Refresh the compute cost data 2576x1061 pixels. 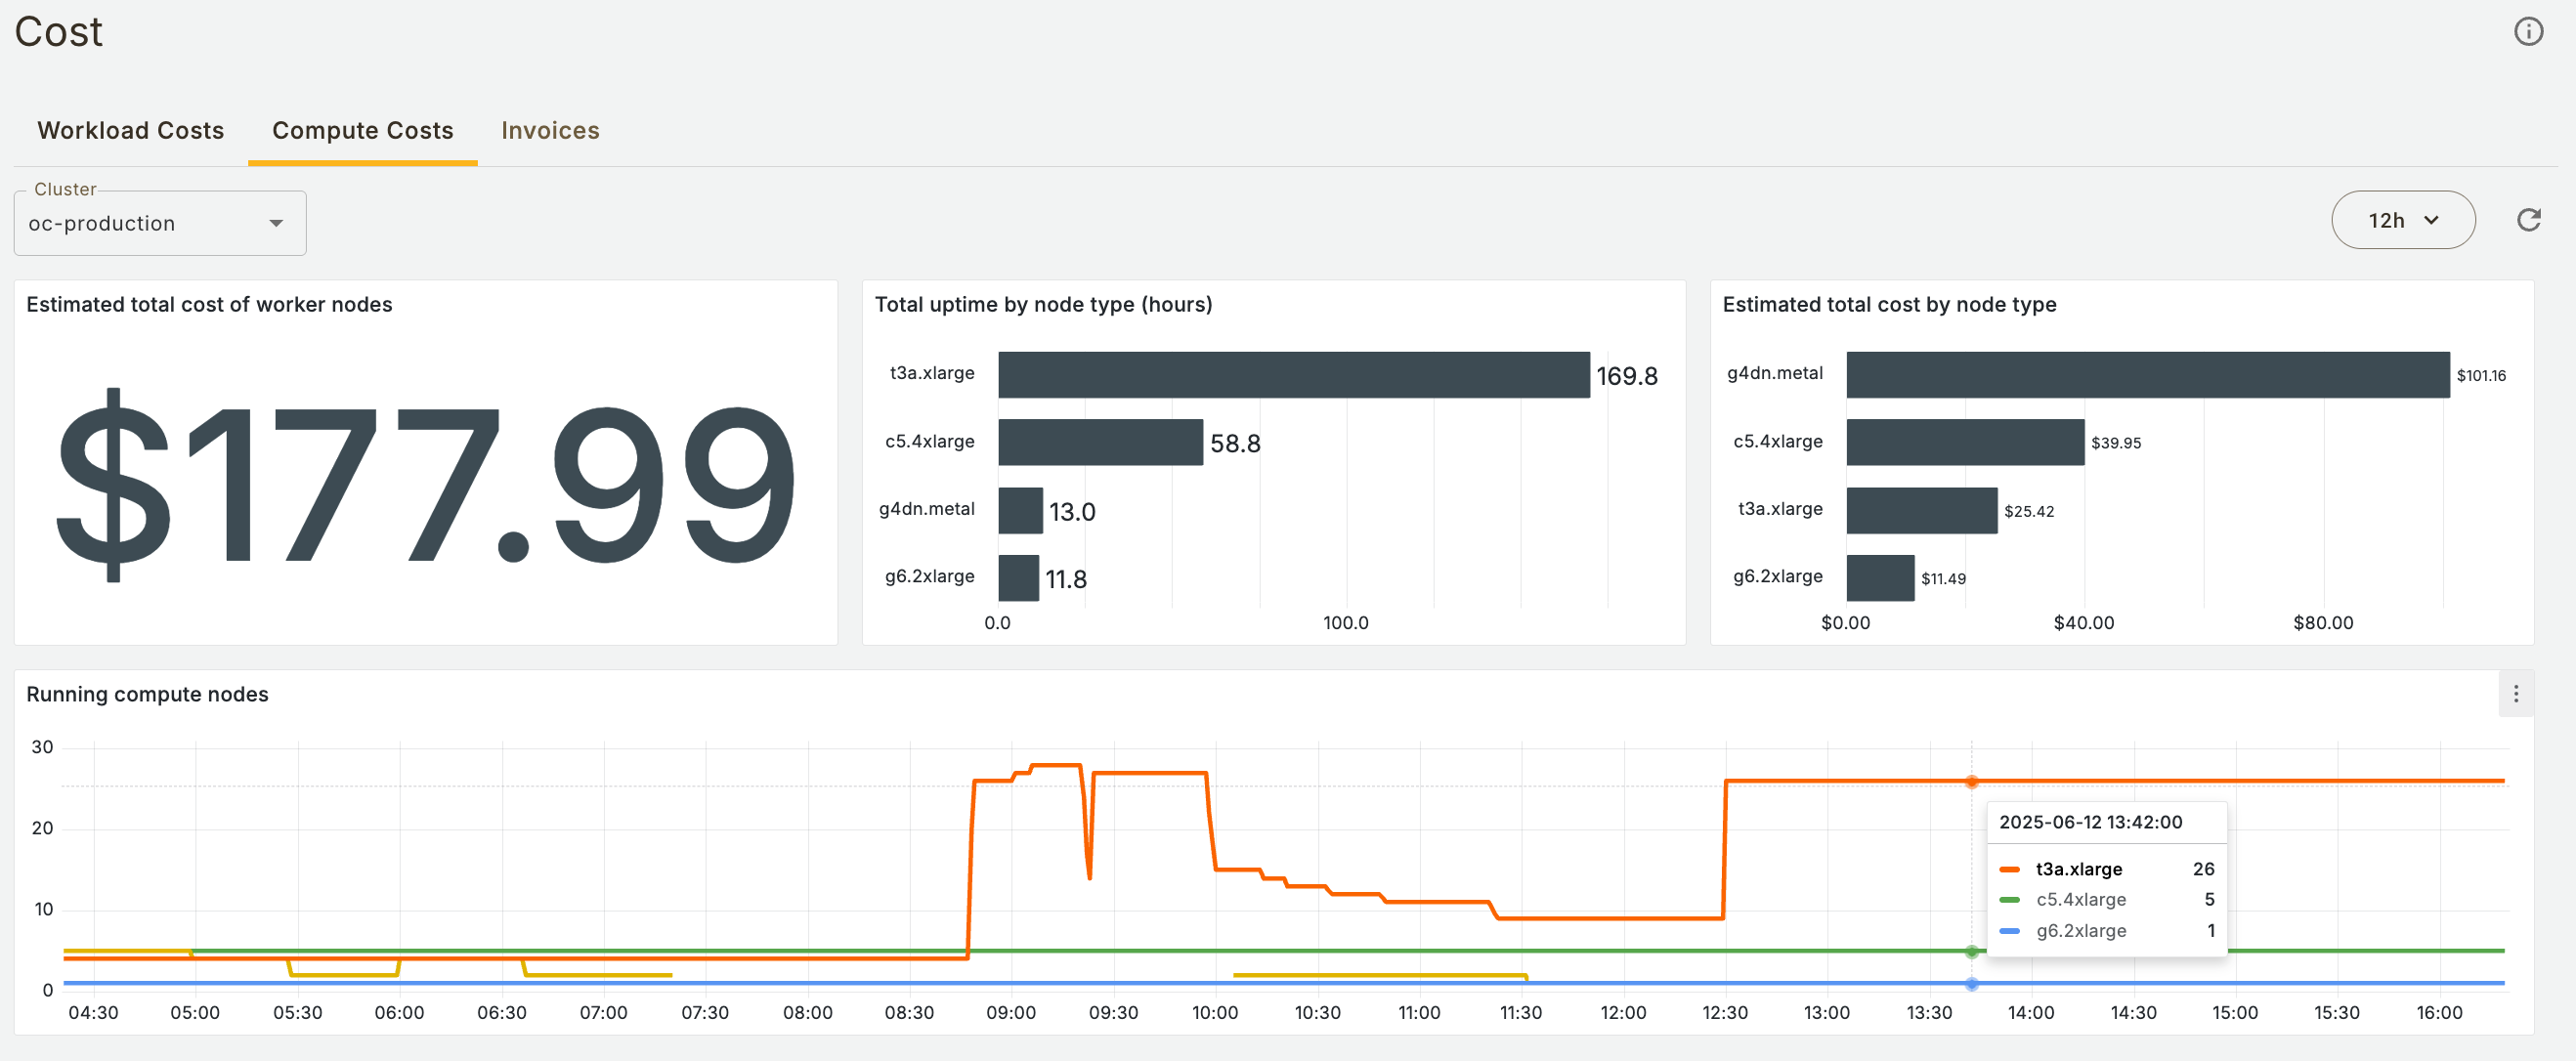pos(2528,220)
